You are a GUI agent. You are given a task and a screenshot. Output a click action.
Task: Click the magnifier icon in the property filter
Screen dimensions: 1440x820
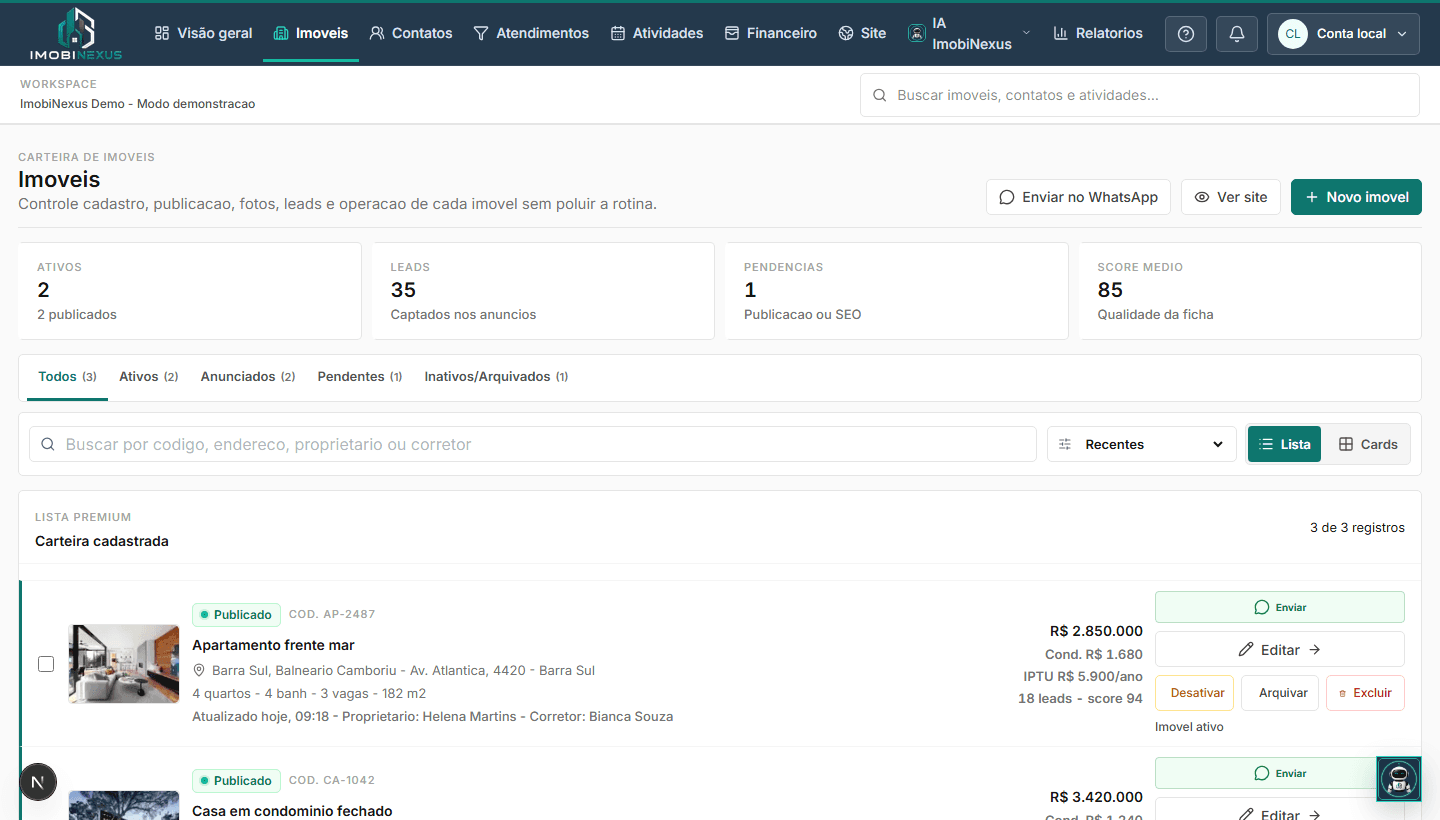[47, 445]
